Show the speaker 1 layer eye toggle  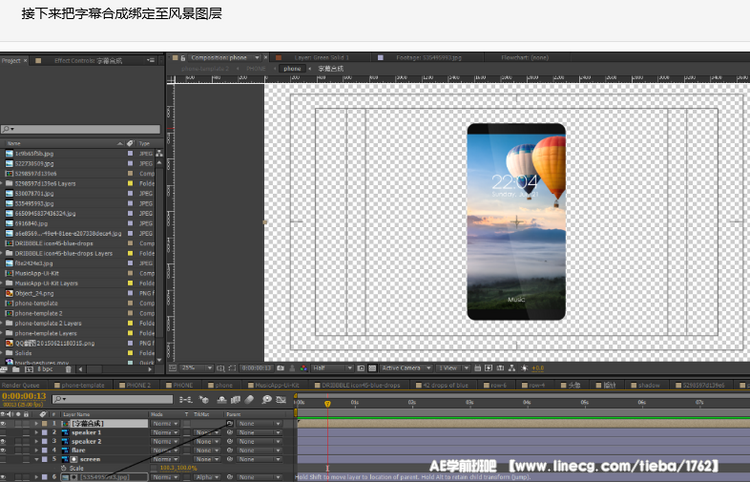[3, 432]
